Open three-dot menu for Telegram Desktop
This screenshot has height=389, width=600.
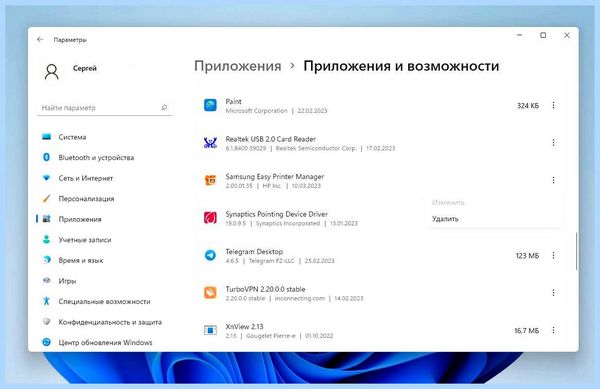point(553,255)
